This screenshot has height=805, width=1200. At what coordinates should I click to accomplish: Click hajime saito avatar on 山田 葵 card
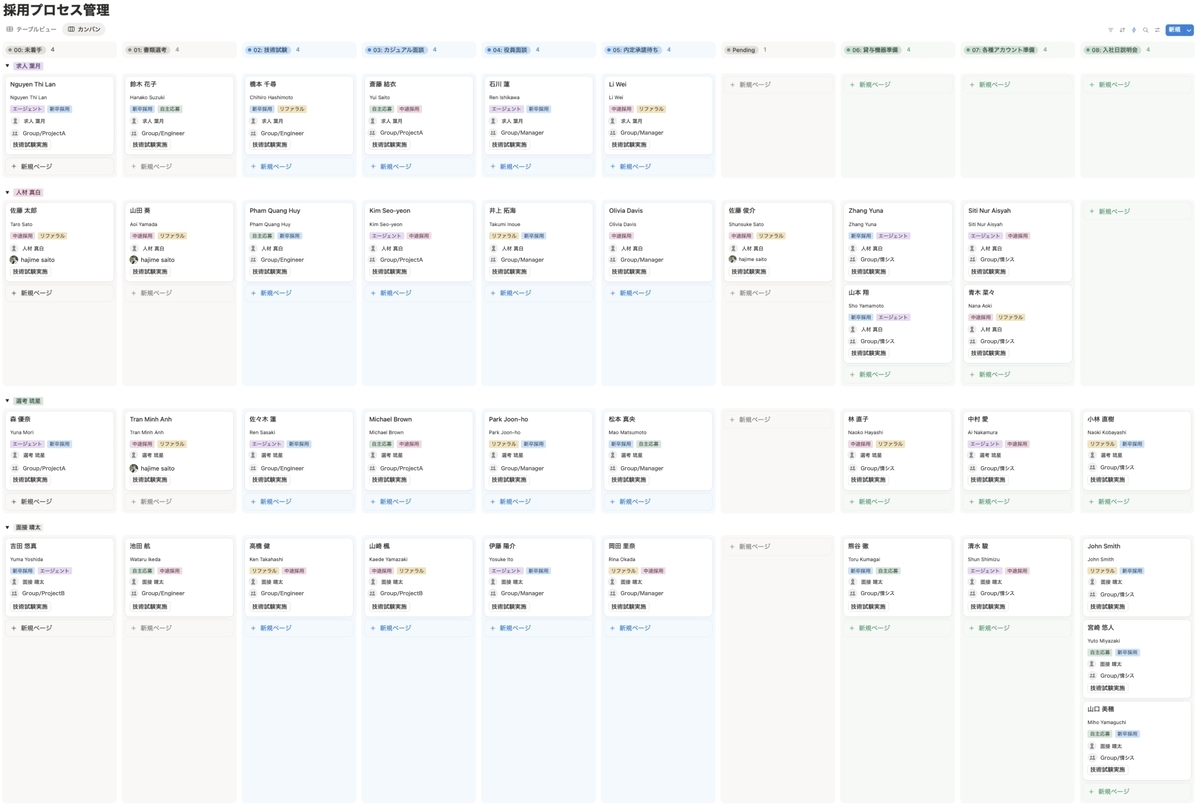click(134, 260)
